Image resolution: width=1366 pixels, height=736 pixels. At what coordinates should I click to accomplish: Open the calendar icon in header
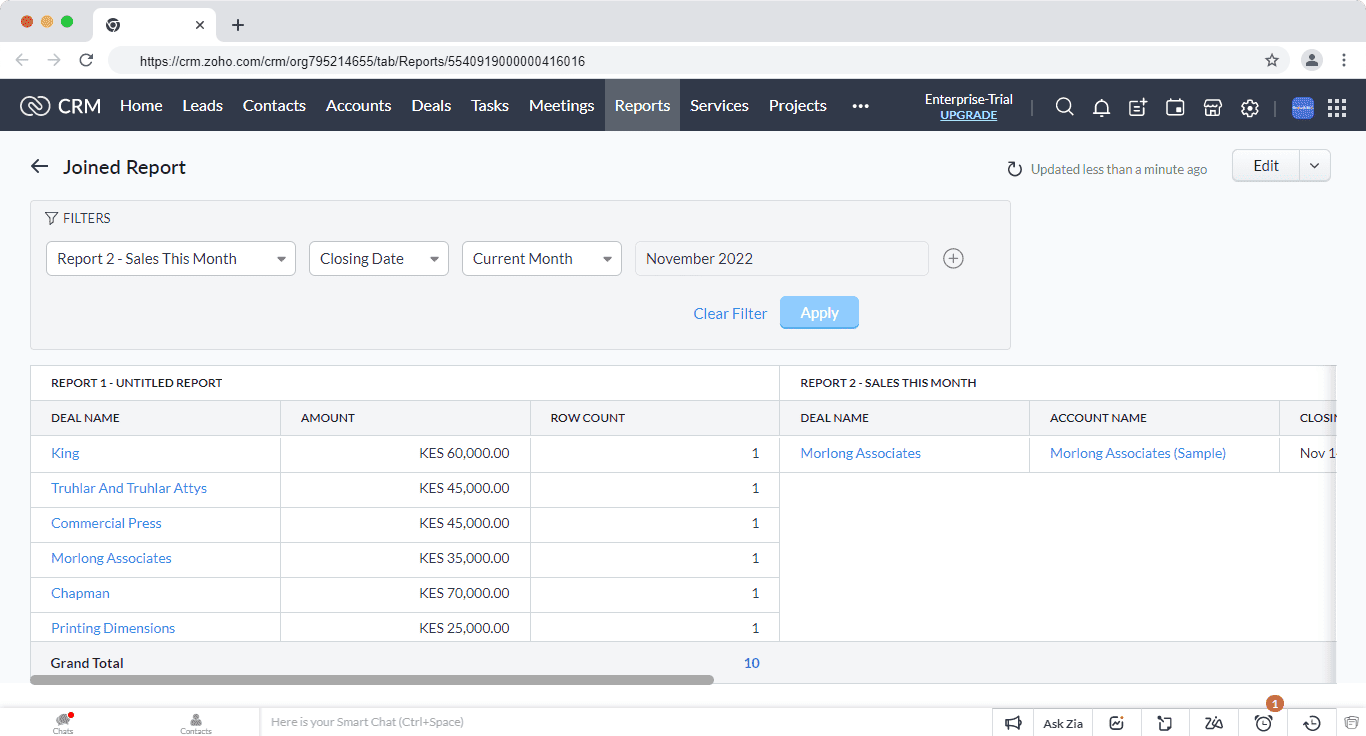[x=1175, y=107]
